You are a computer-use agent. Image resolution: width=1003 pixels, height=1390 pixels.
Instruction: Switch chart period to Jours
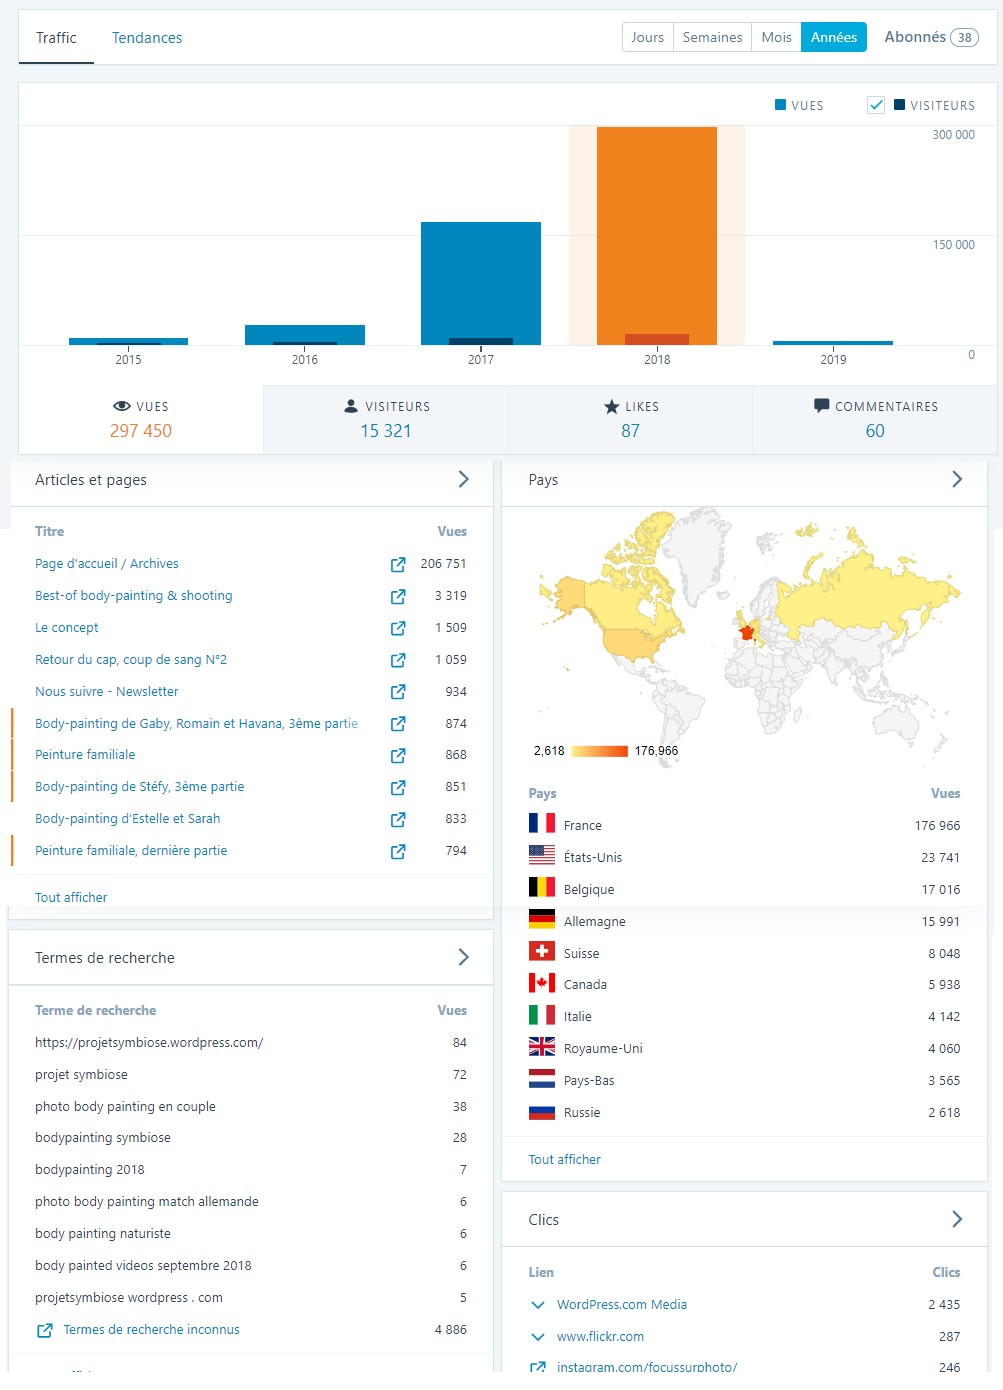click(x=647, y=37)
